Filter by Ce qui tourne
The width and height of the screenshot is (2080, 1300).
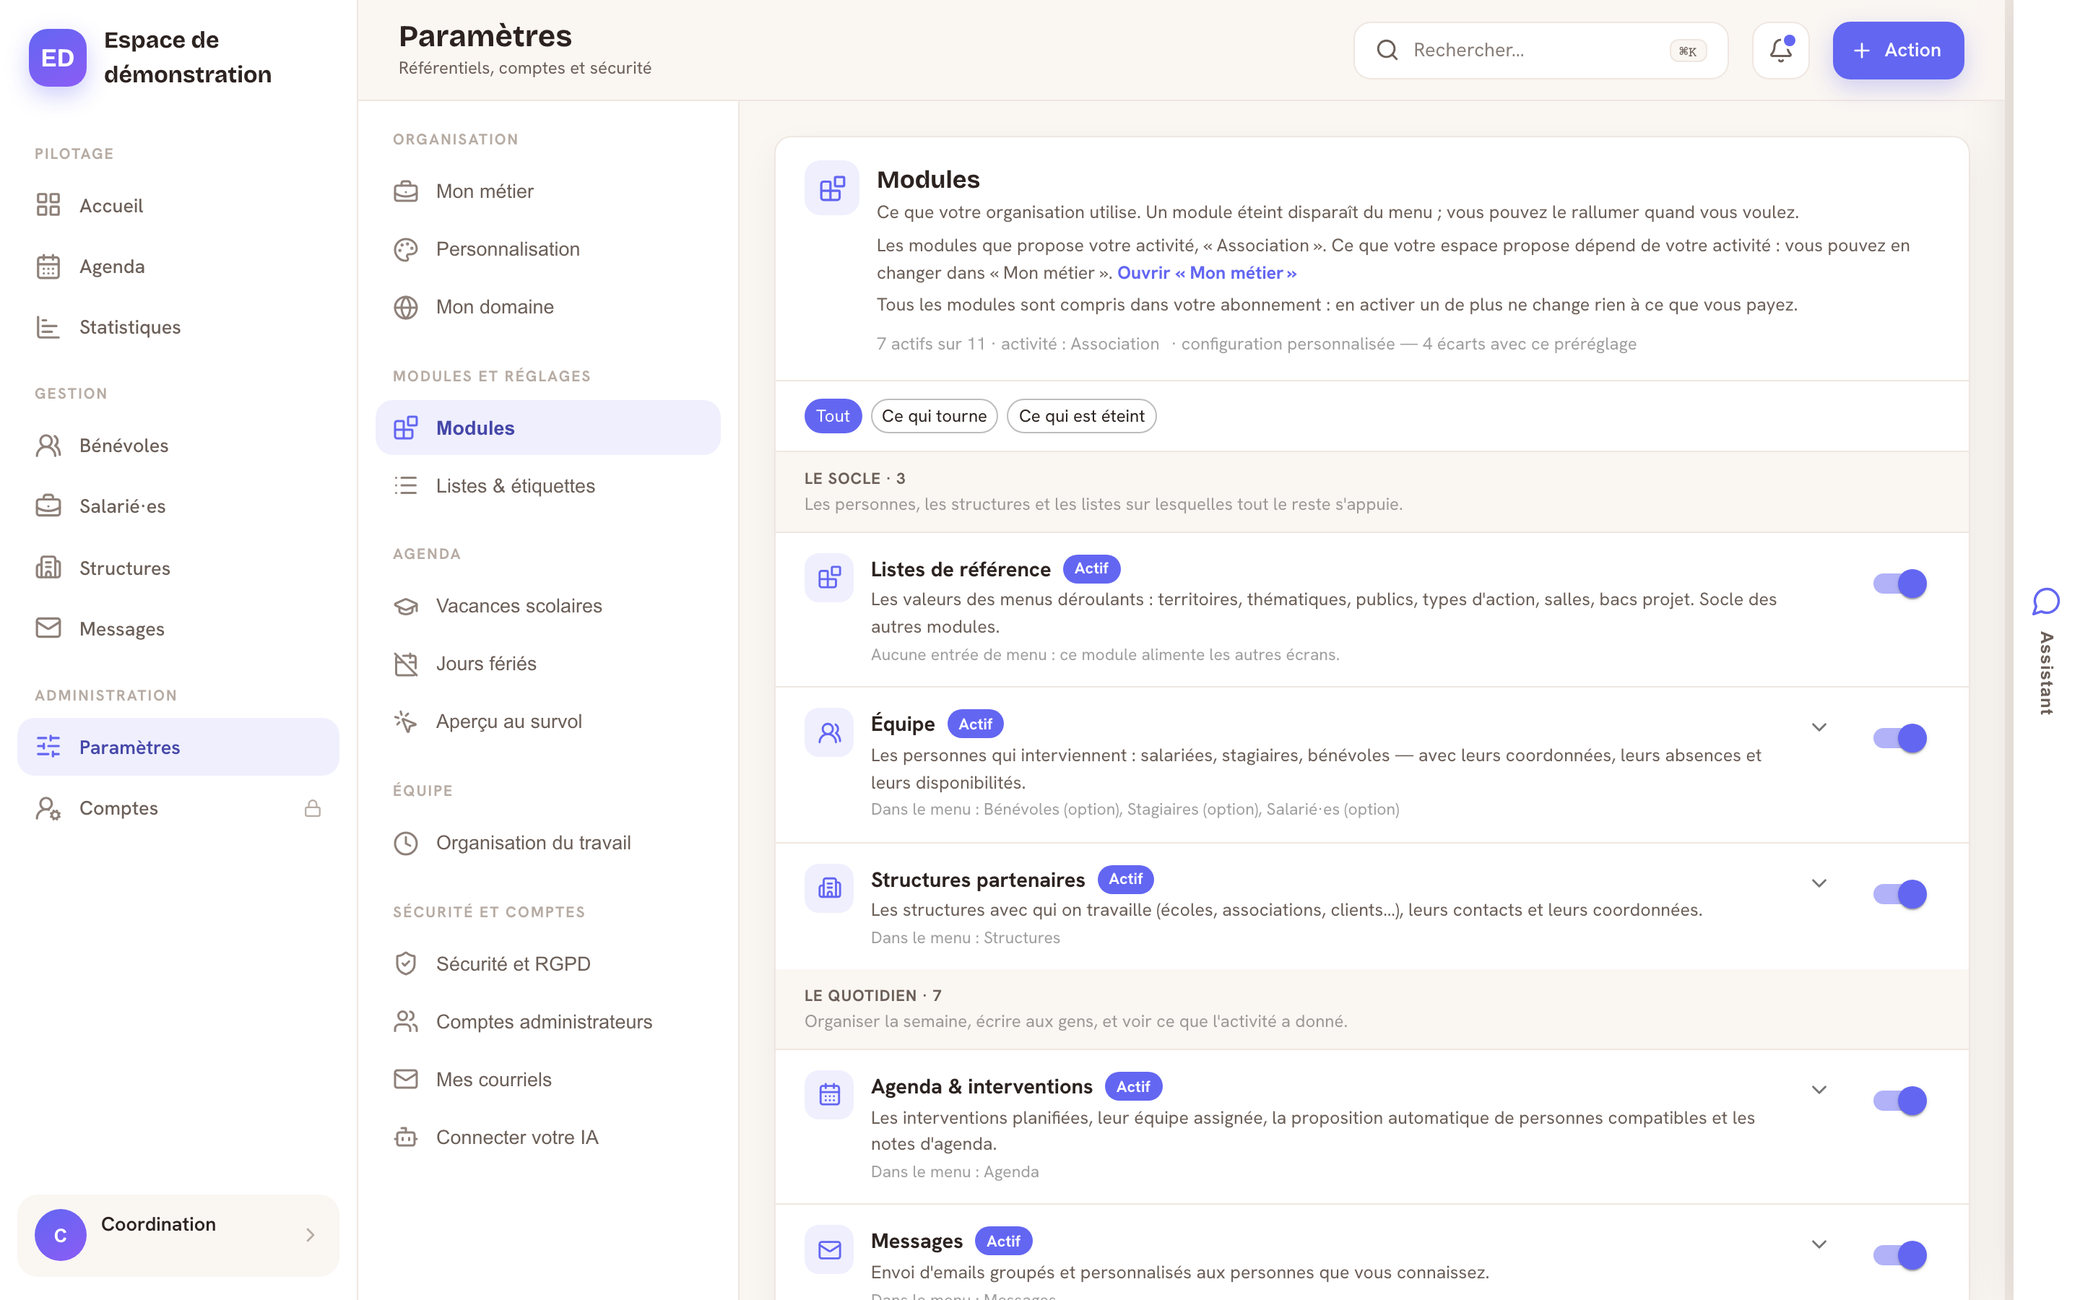point(934,416)
